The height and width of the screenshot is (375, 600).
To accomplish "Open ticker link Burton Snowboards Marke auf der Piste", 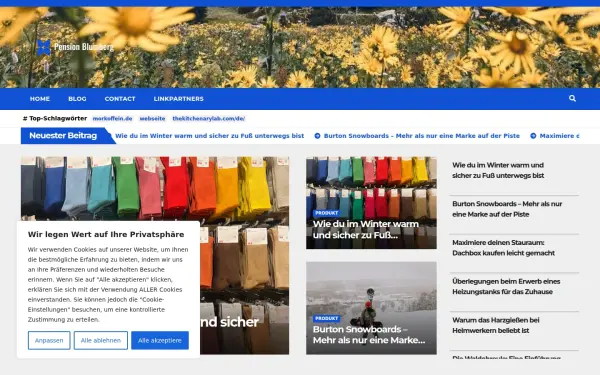I will click(422, 136).
